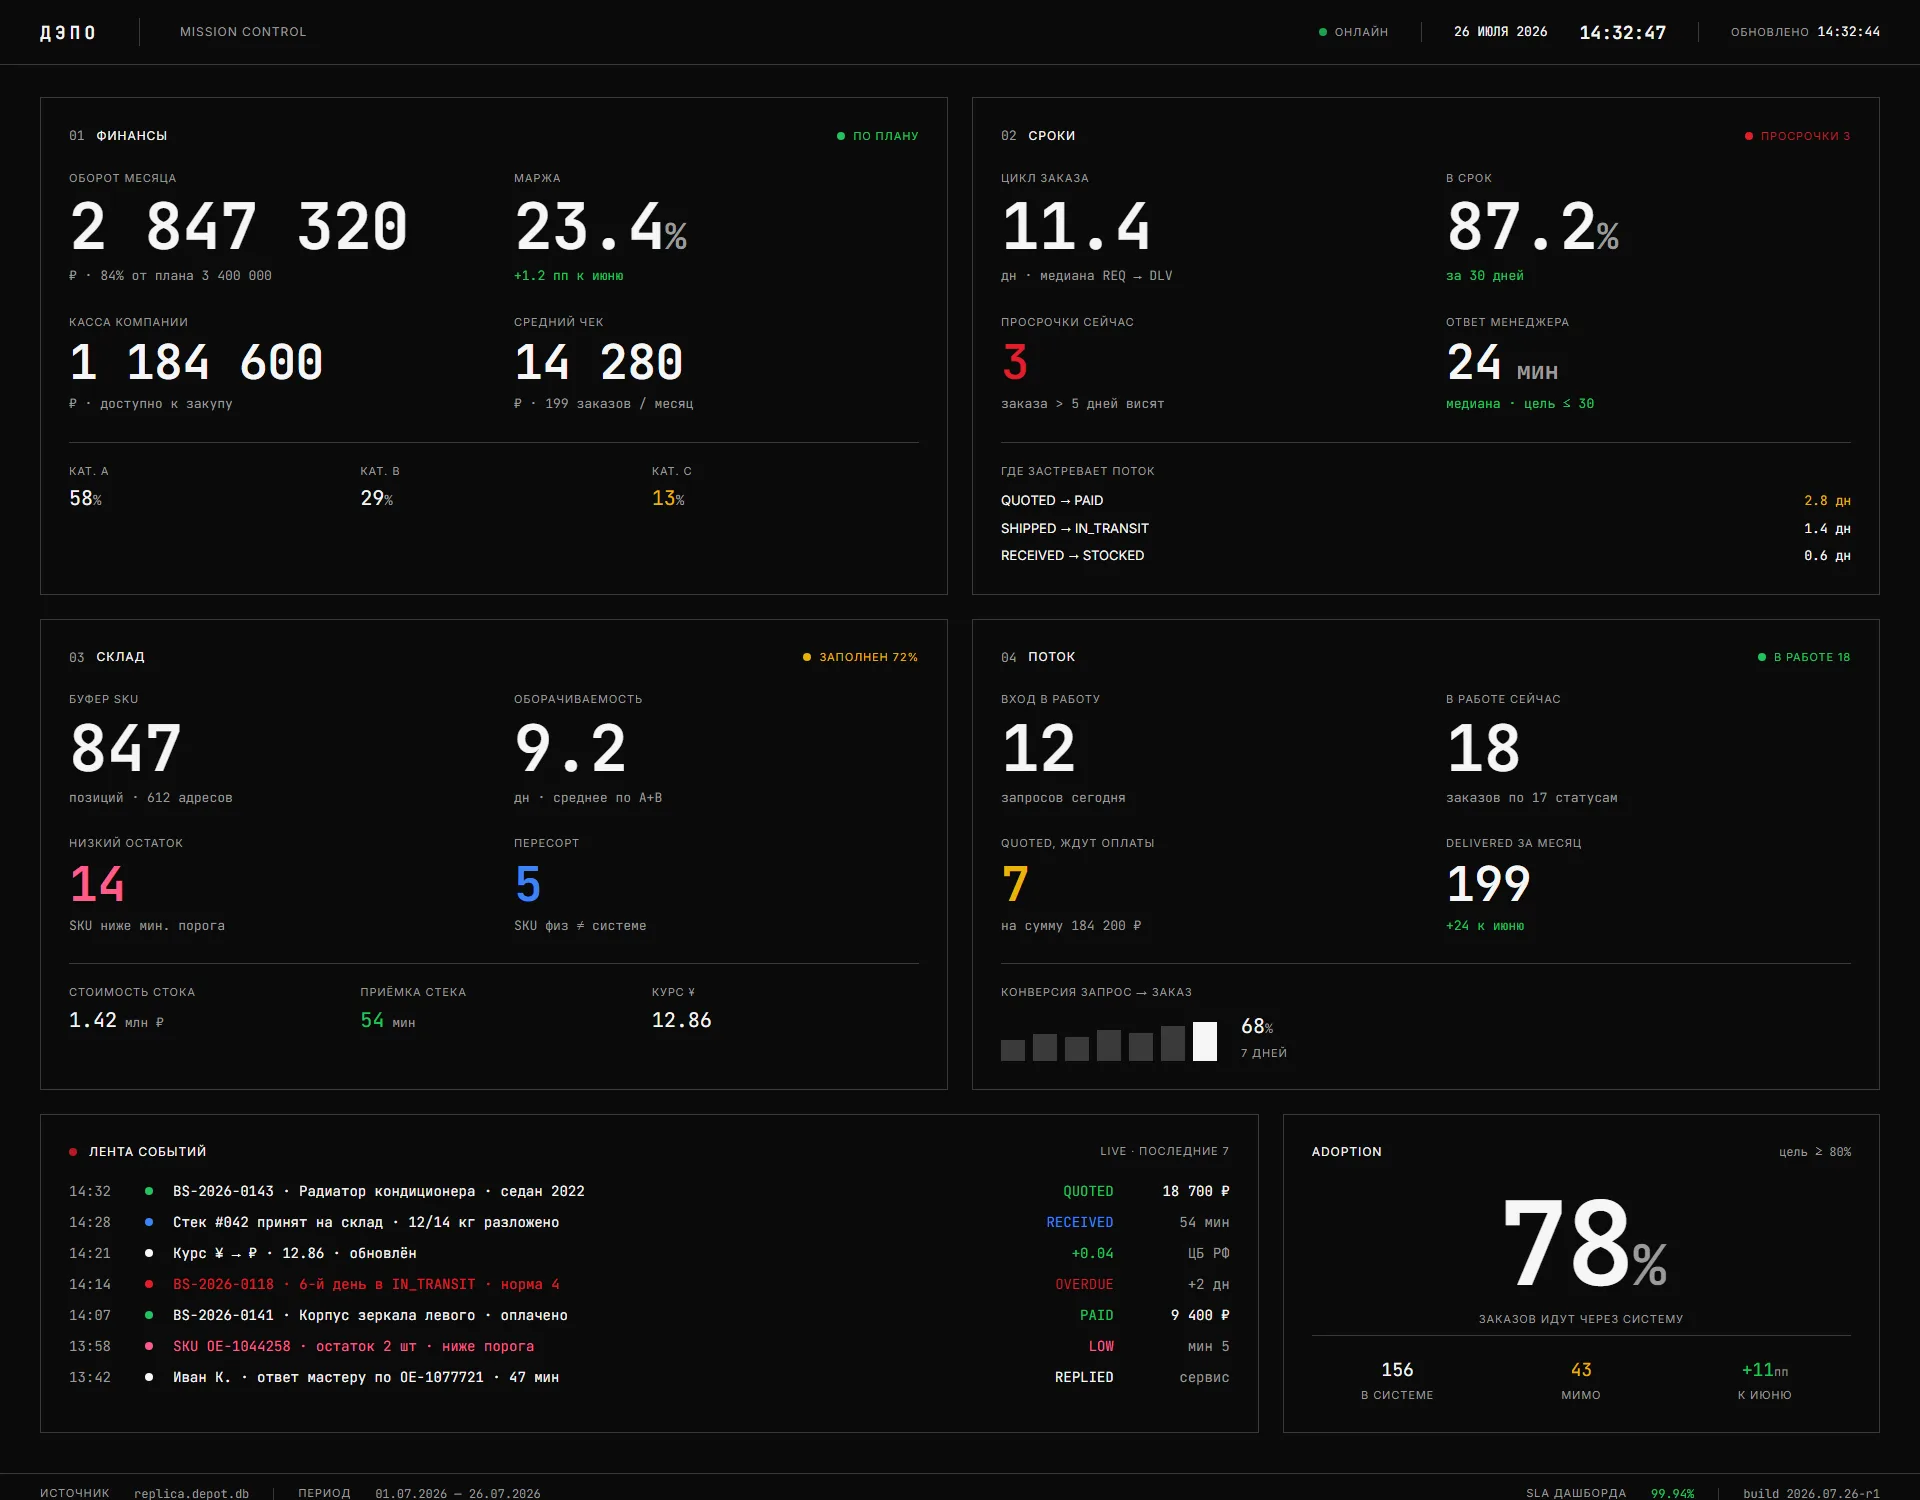The width and height of the screenshot is (1920, 1500).
Task: Click the red ЛЕНТА СОБЫТИЙ live dot
Action: 73,1152
